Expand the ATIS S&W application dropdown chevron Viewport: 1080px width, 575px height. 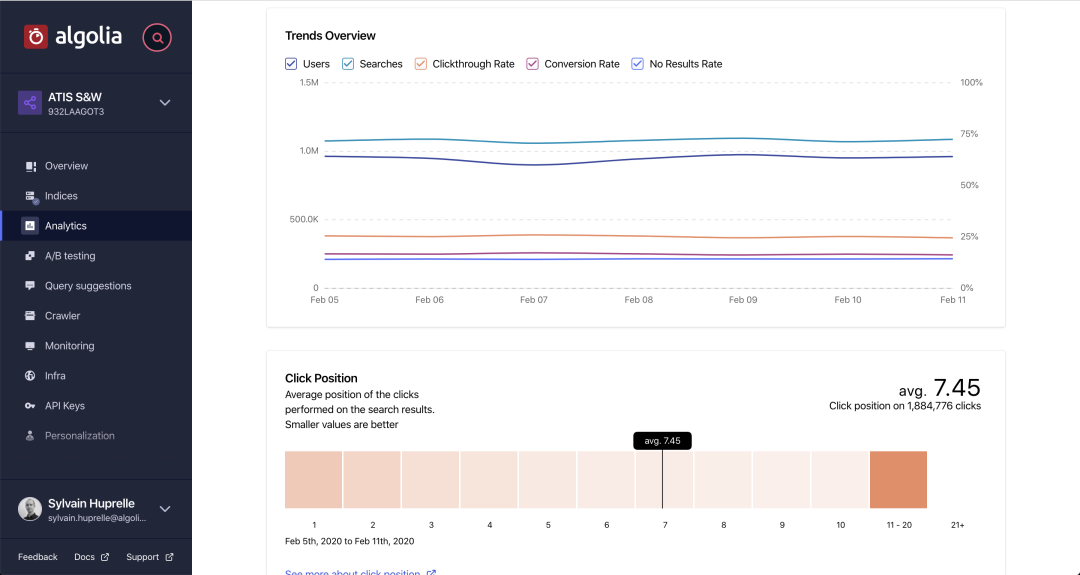(x=165, y=103)
